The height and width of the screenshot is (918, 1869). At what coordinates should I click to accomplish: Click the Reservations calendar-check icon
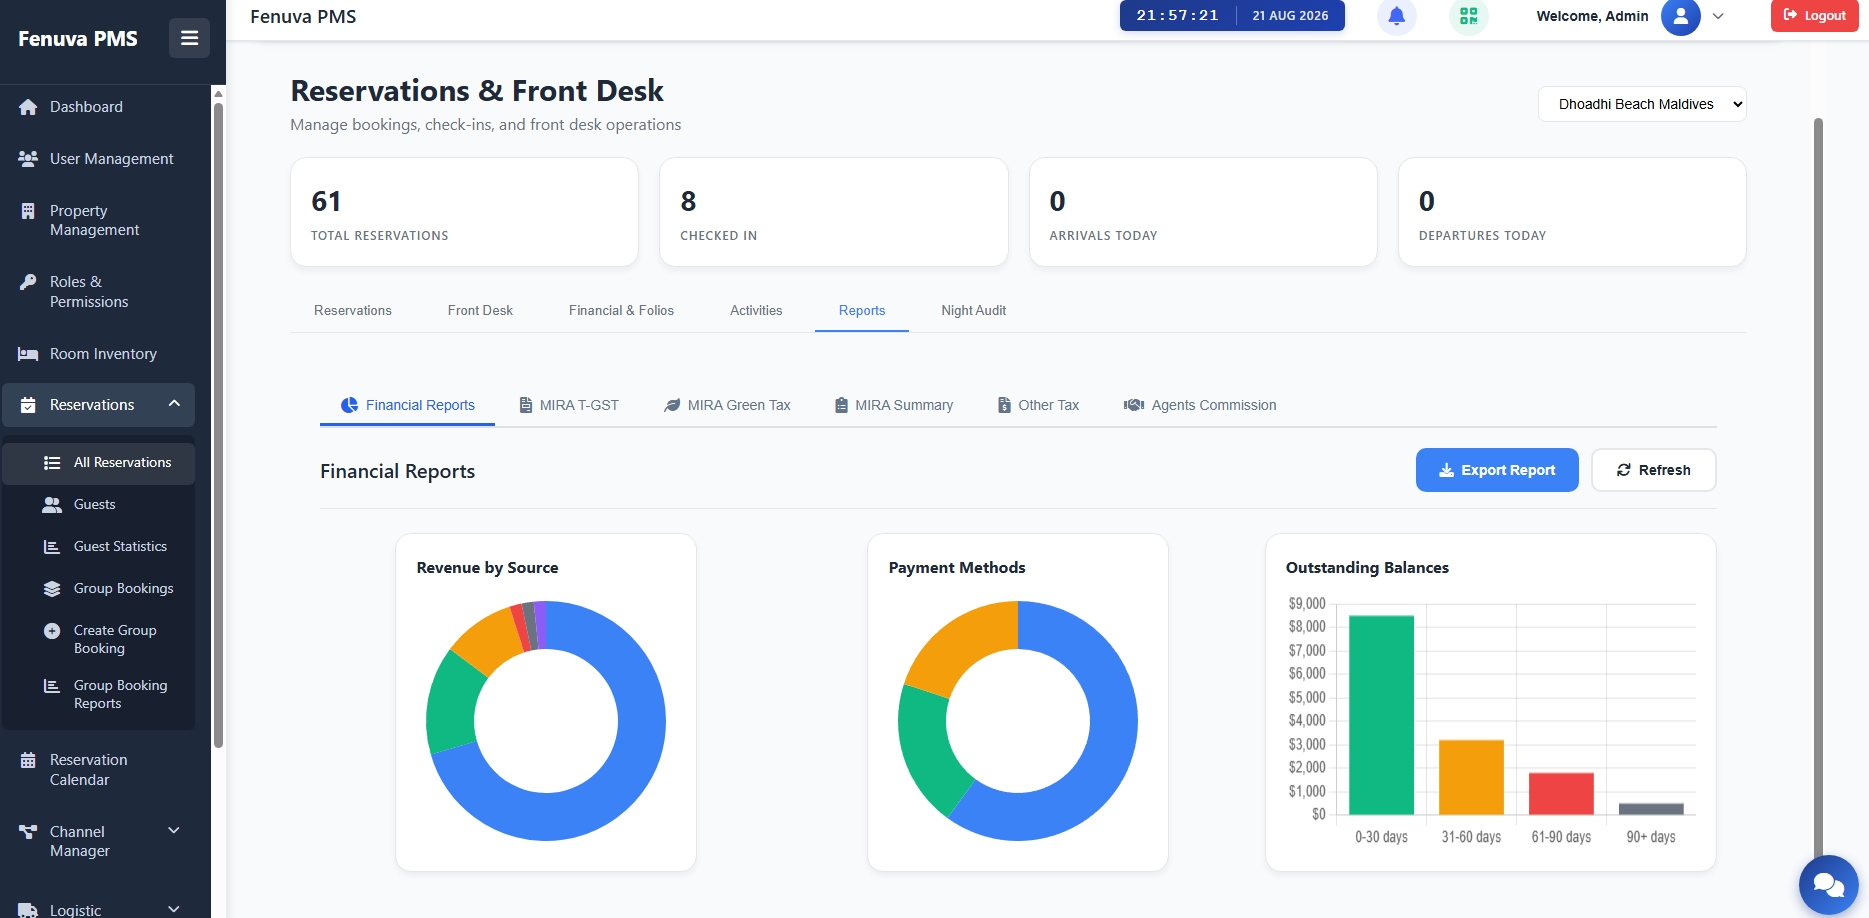[28, 405]
